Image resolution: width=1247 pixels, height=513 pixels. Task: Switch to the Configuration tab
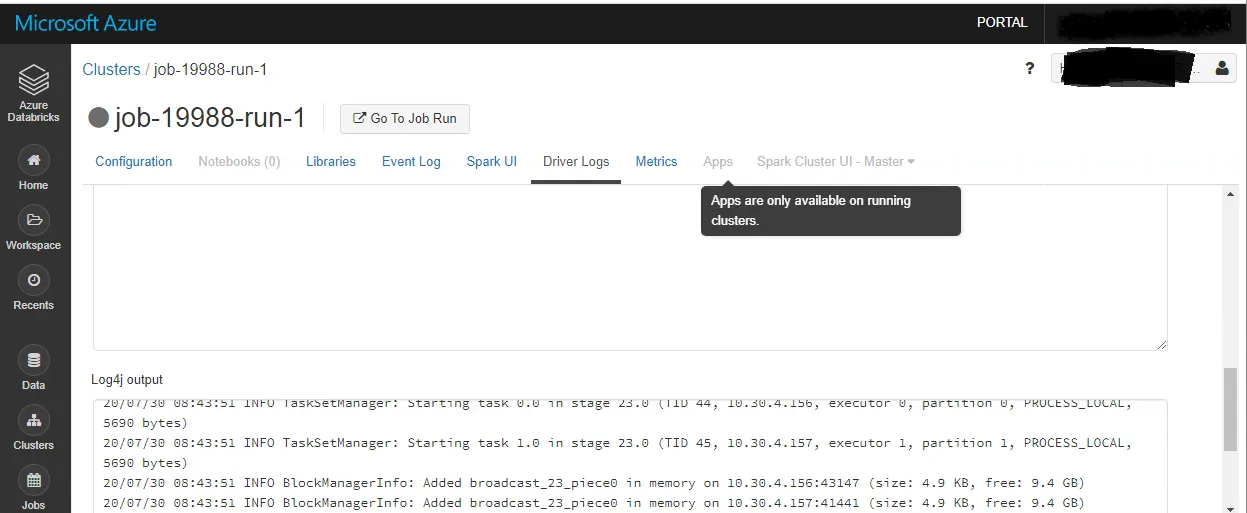134,161
